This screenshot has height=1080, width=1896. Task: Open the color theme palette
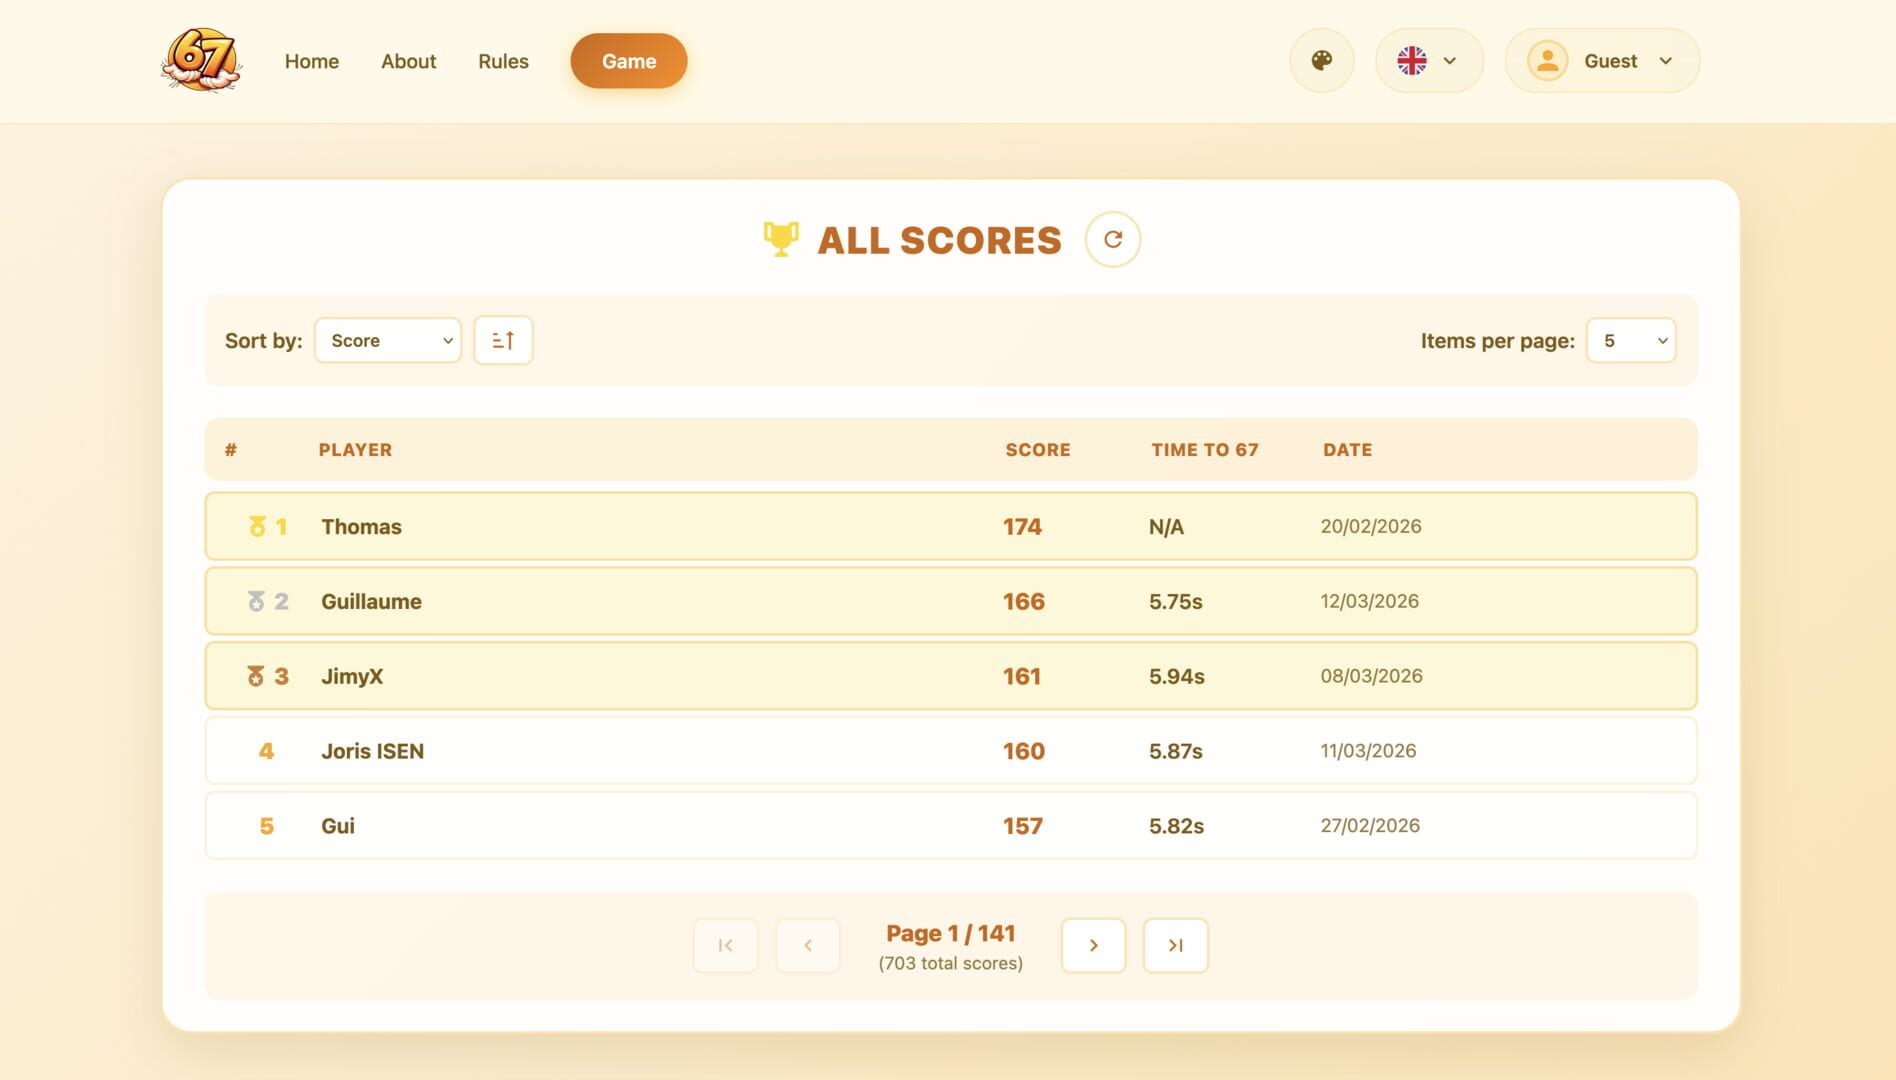[1321, 61]
